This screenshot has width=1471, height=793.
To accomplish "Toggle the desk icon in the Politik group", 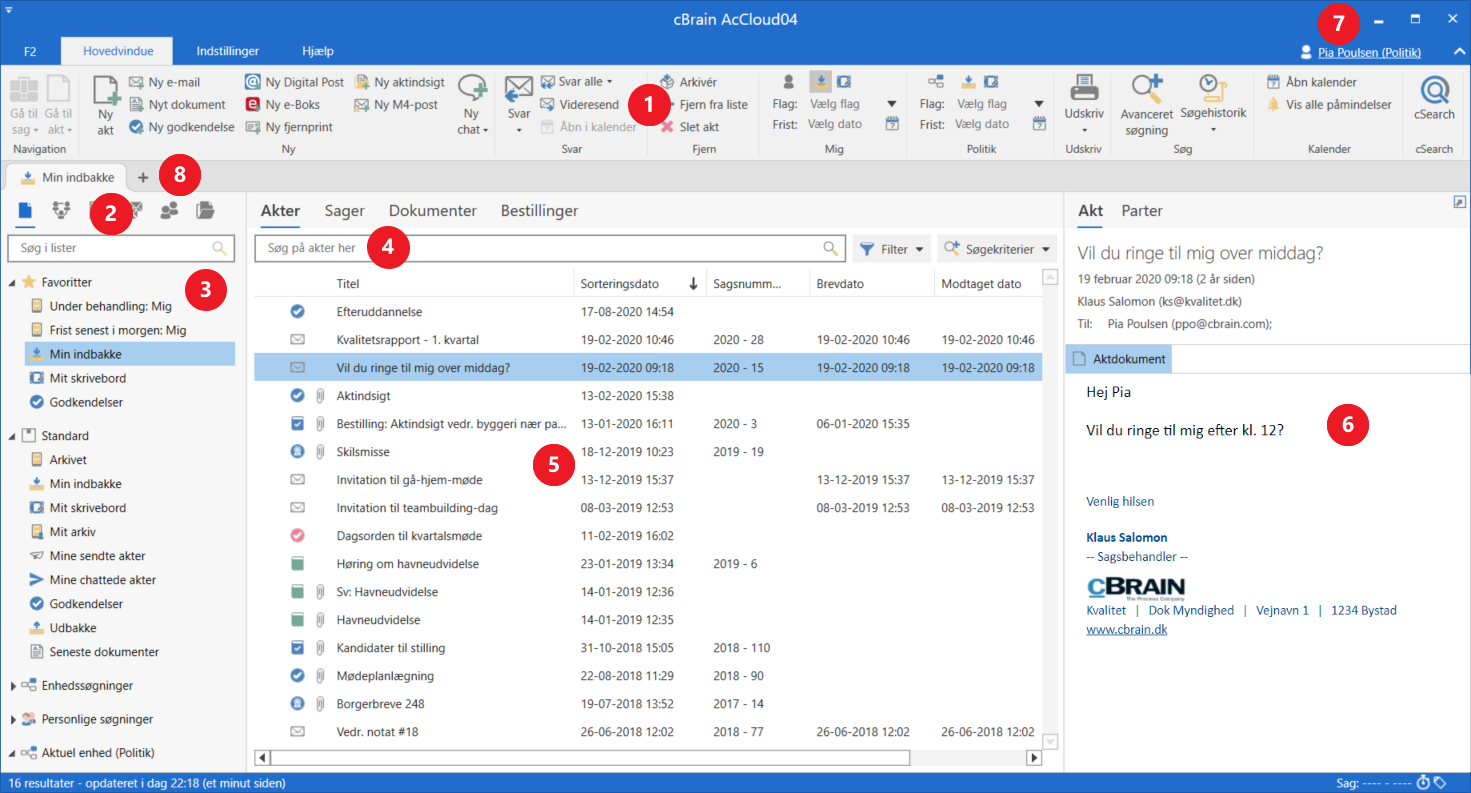I will point(991,82).
